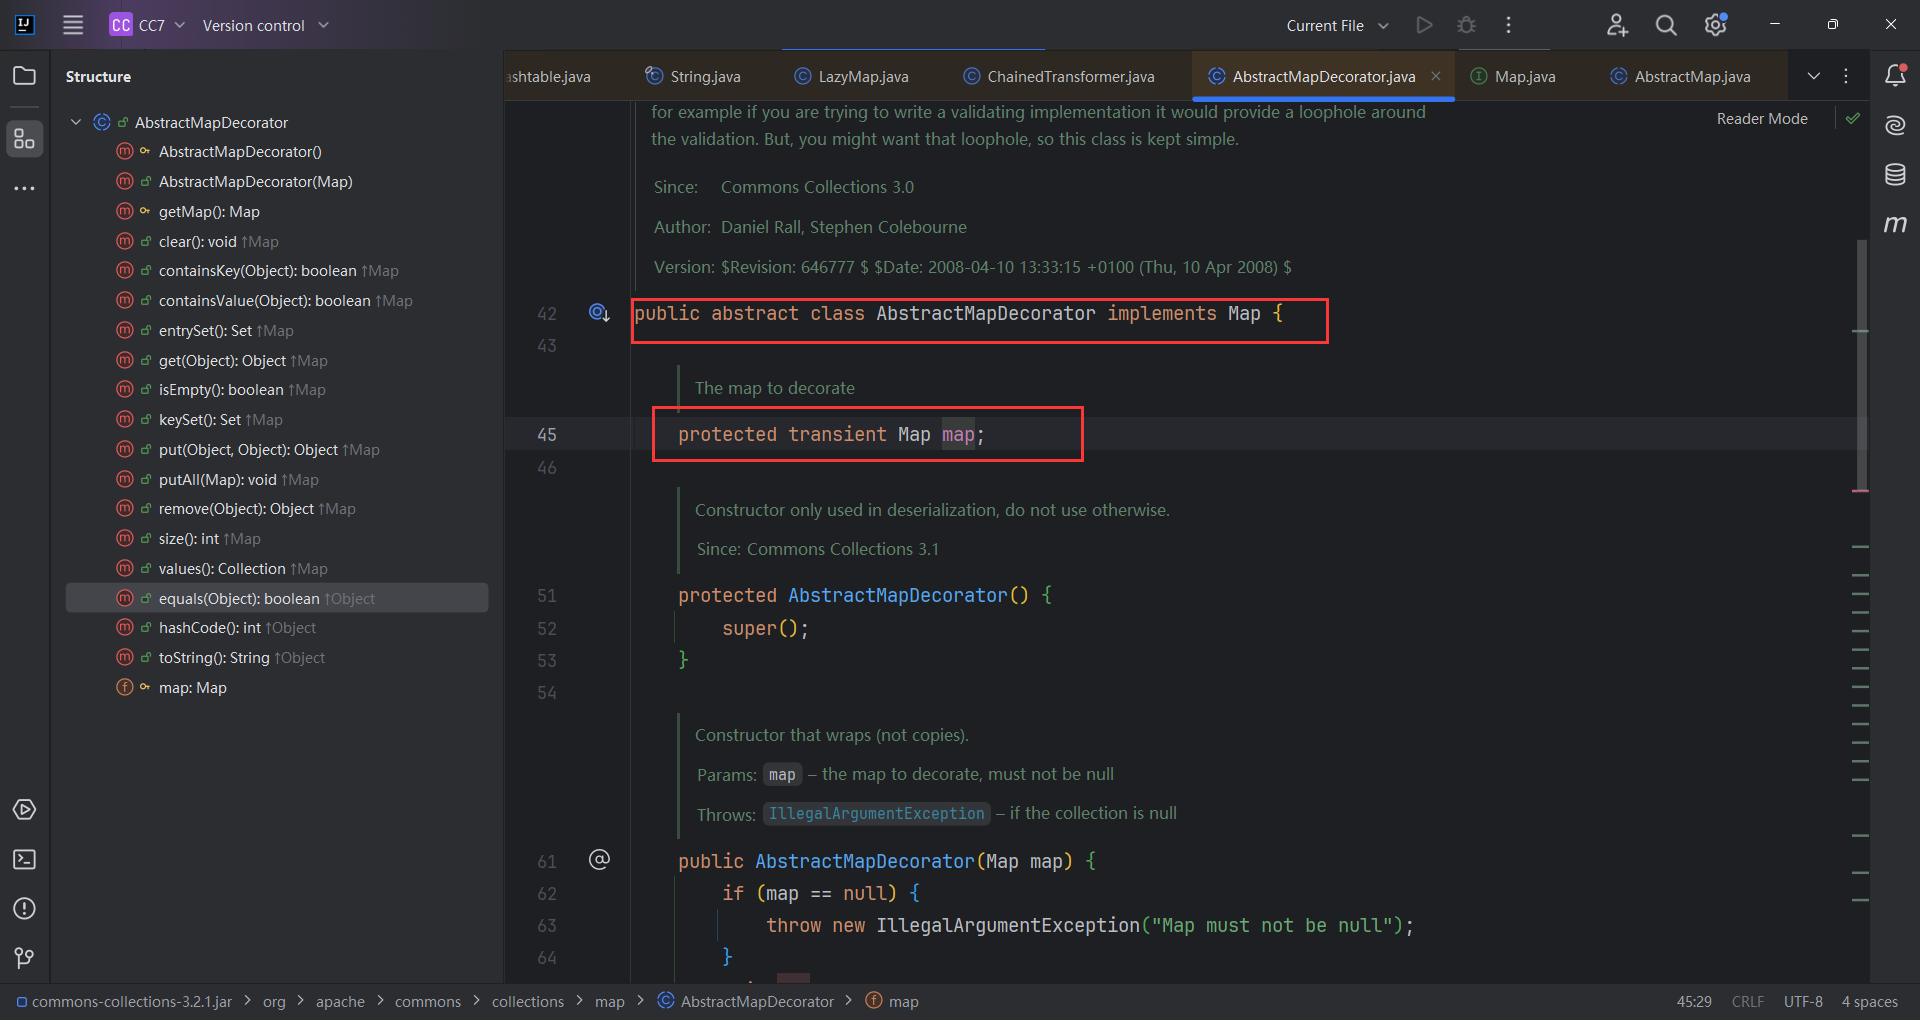Image resolution: width=1920 pixels, height=1020 pixels.
Task: Switch to the AbstractMap.java tab
Action: pyautogui.click(x=1680, y=76)
